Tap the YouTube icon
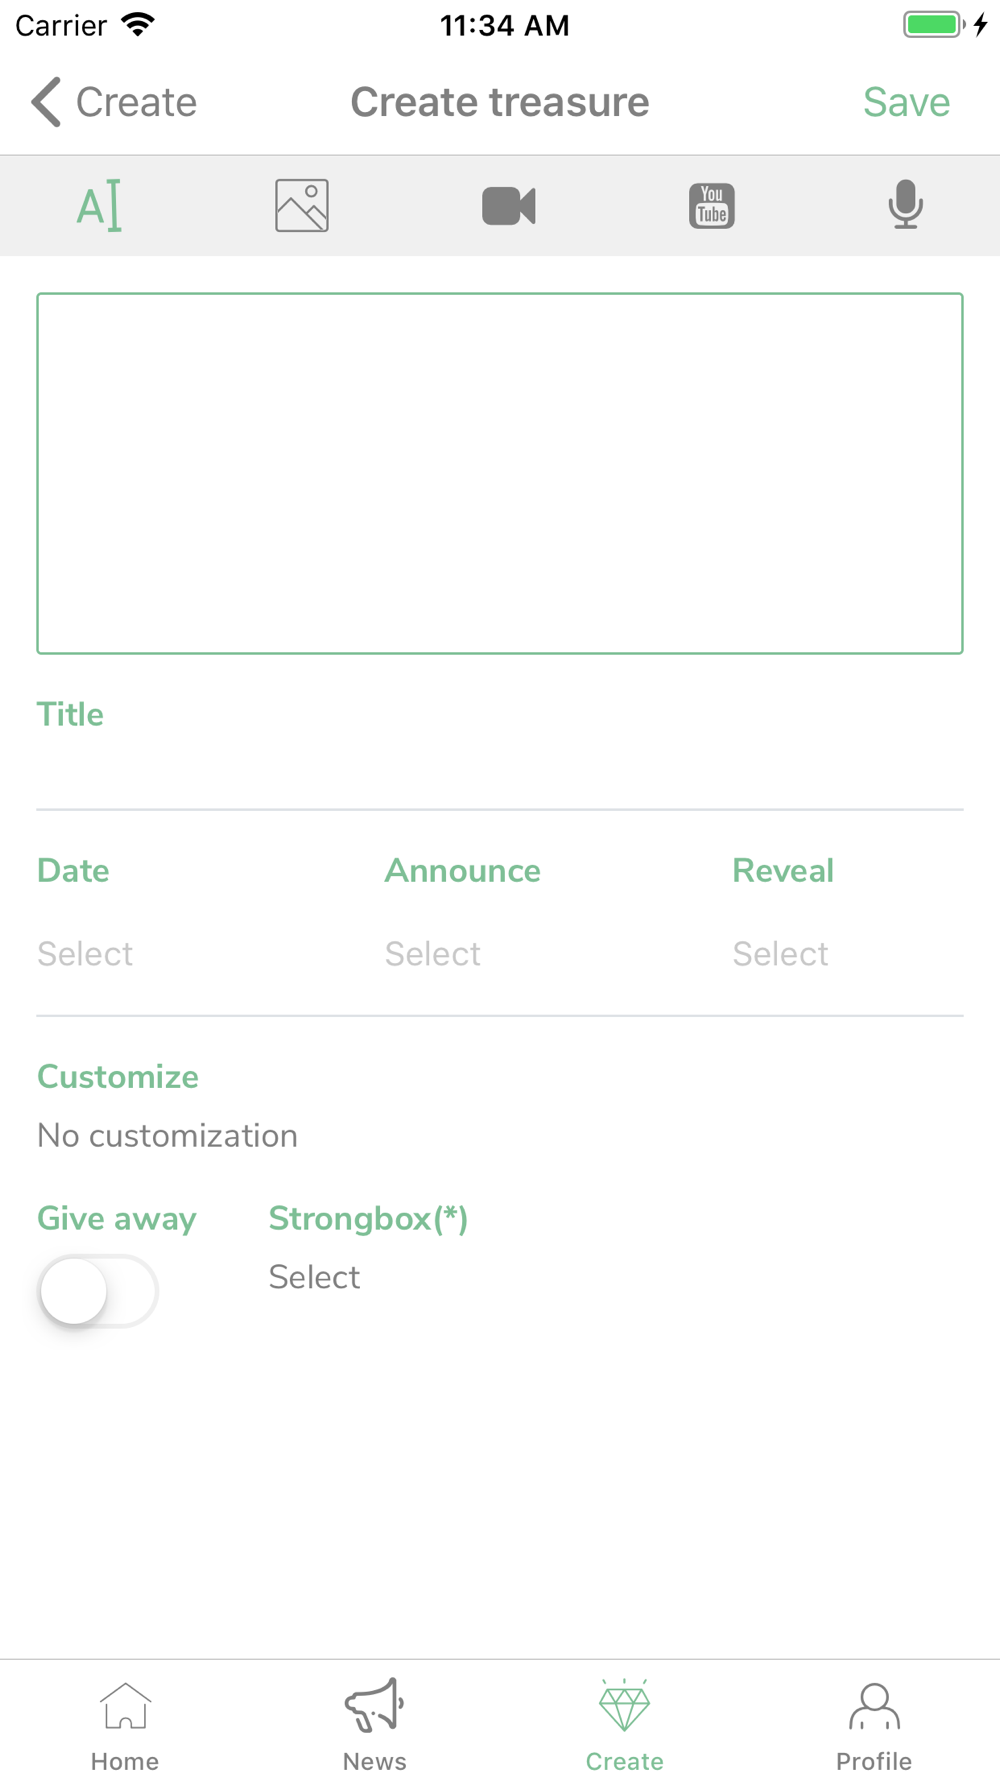Viewport: 1000px width, 1778px height. tap(711, 206)
